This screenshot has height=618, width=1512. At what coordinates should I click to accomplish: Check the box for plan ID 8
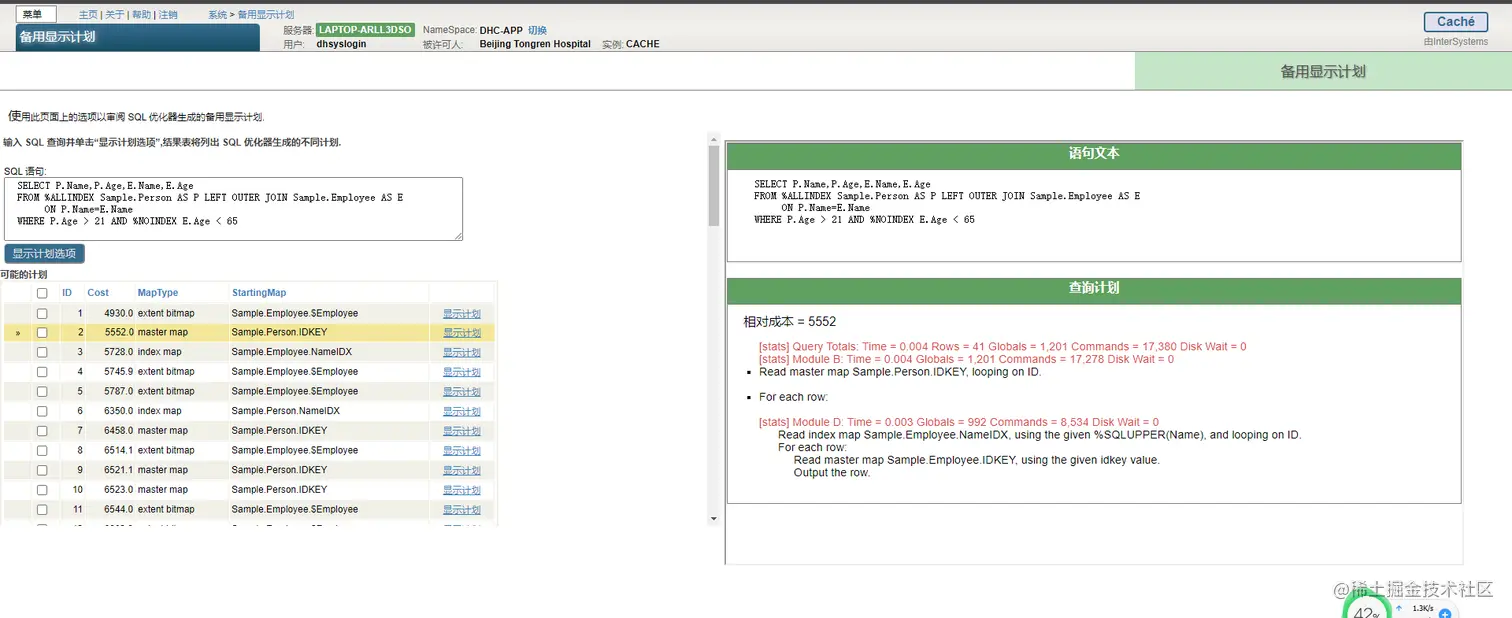click(x=42, y=450)
